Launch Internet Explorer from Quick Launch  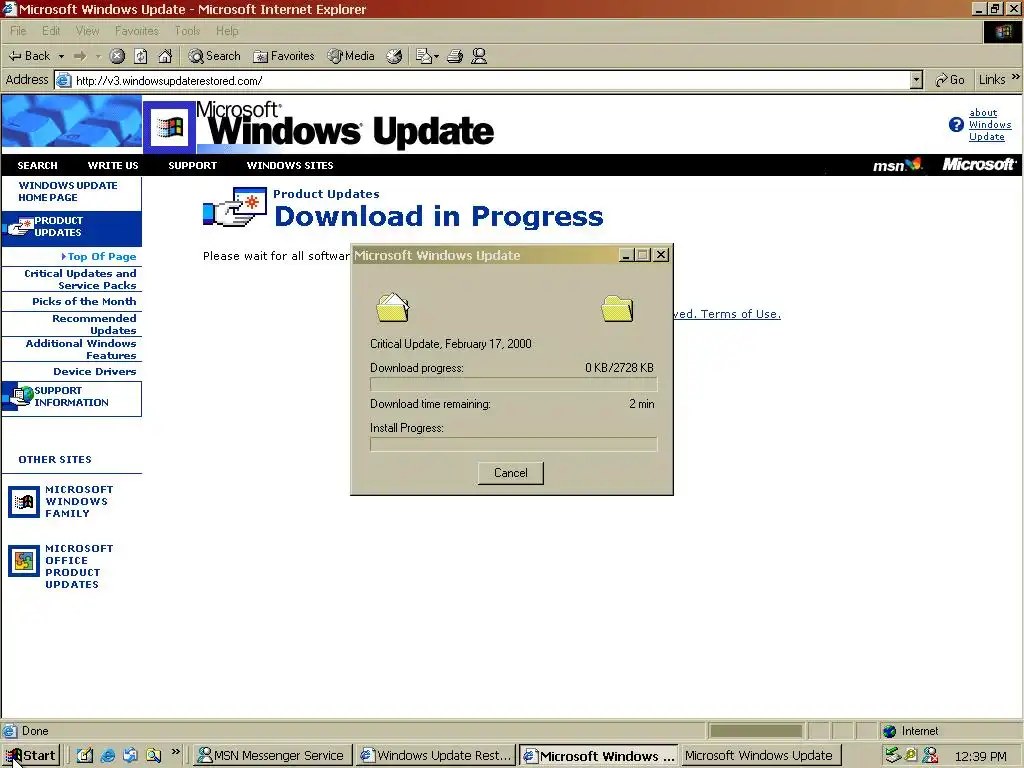coord(108,756)
